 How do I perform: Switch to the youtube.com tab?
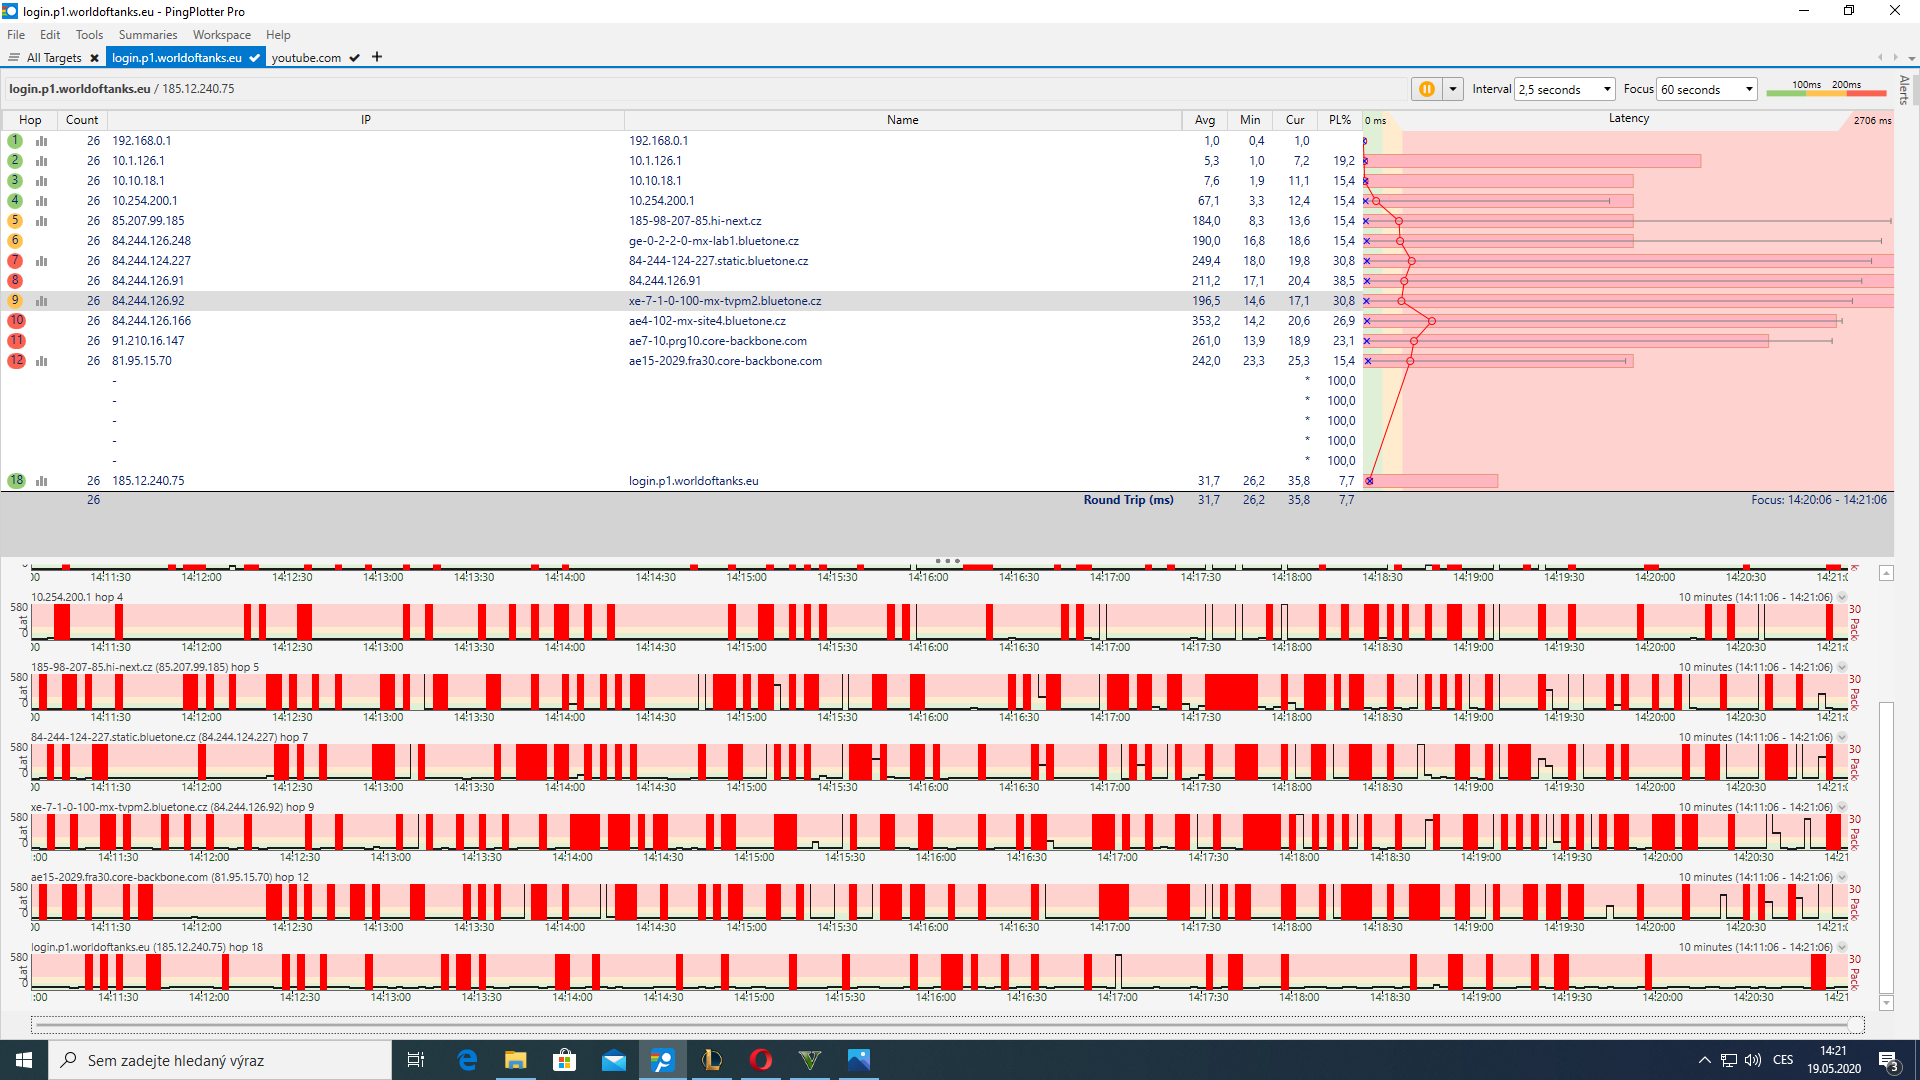click(x=306, y=58)
